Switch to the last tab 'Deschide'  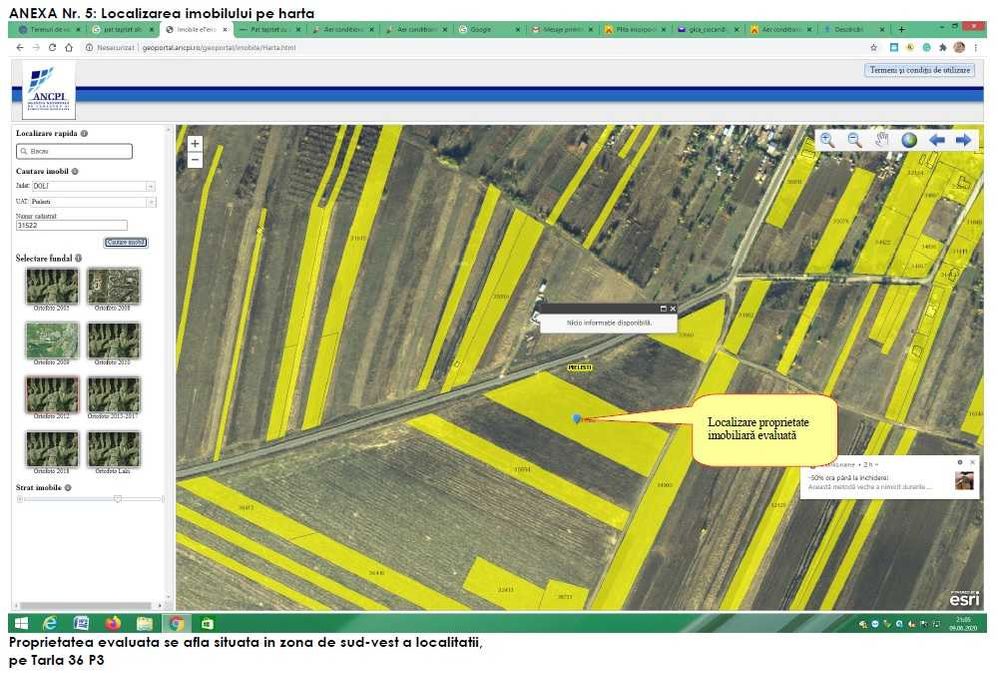click(x=854, y=29)
